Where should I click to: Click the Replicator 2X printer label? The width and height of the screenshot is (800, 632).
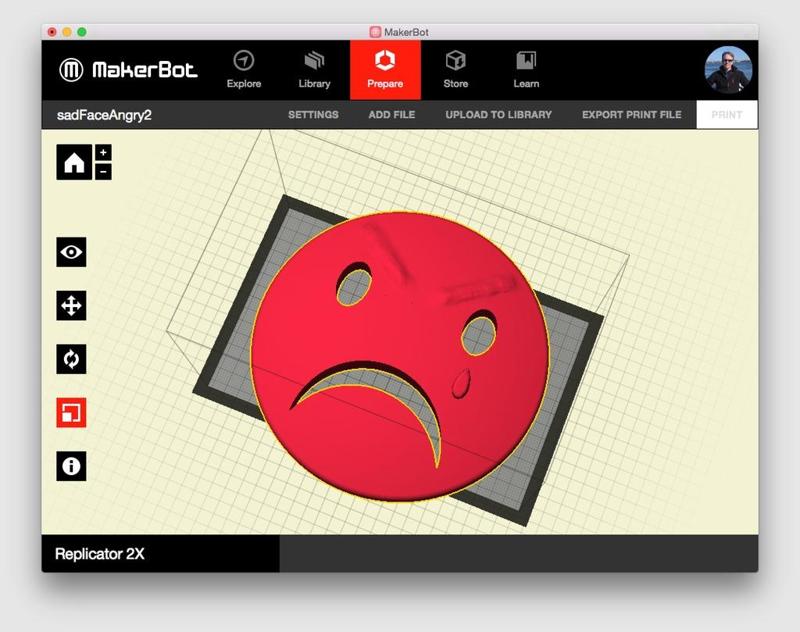99,554
